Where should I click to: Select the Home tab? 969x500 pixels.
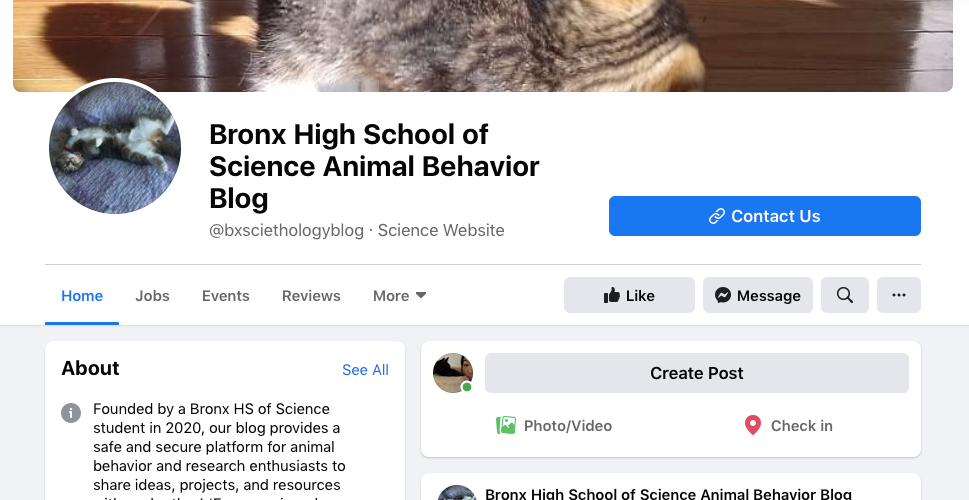[x=82, y=296]
